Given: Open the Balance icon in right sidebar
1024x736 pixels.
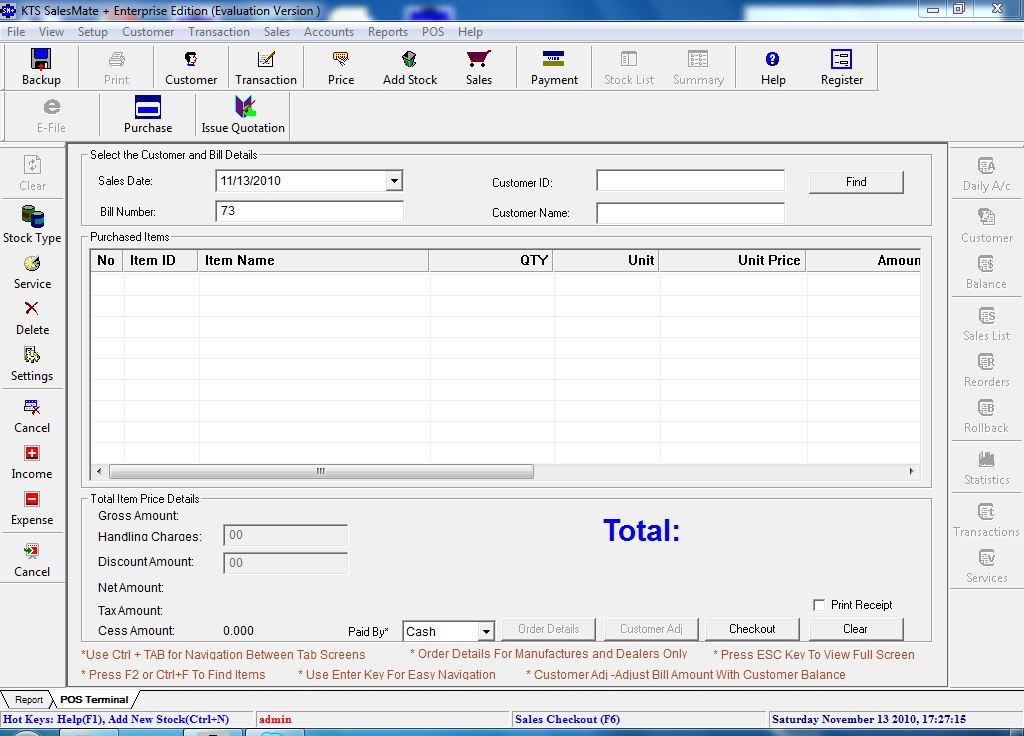Looking at the screenshot, I should click(x=986, y=272).
